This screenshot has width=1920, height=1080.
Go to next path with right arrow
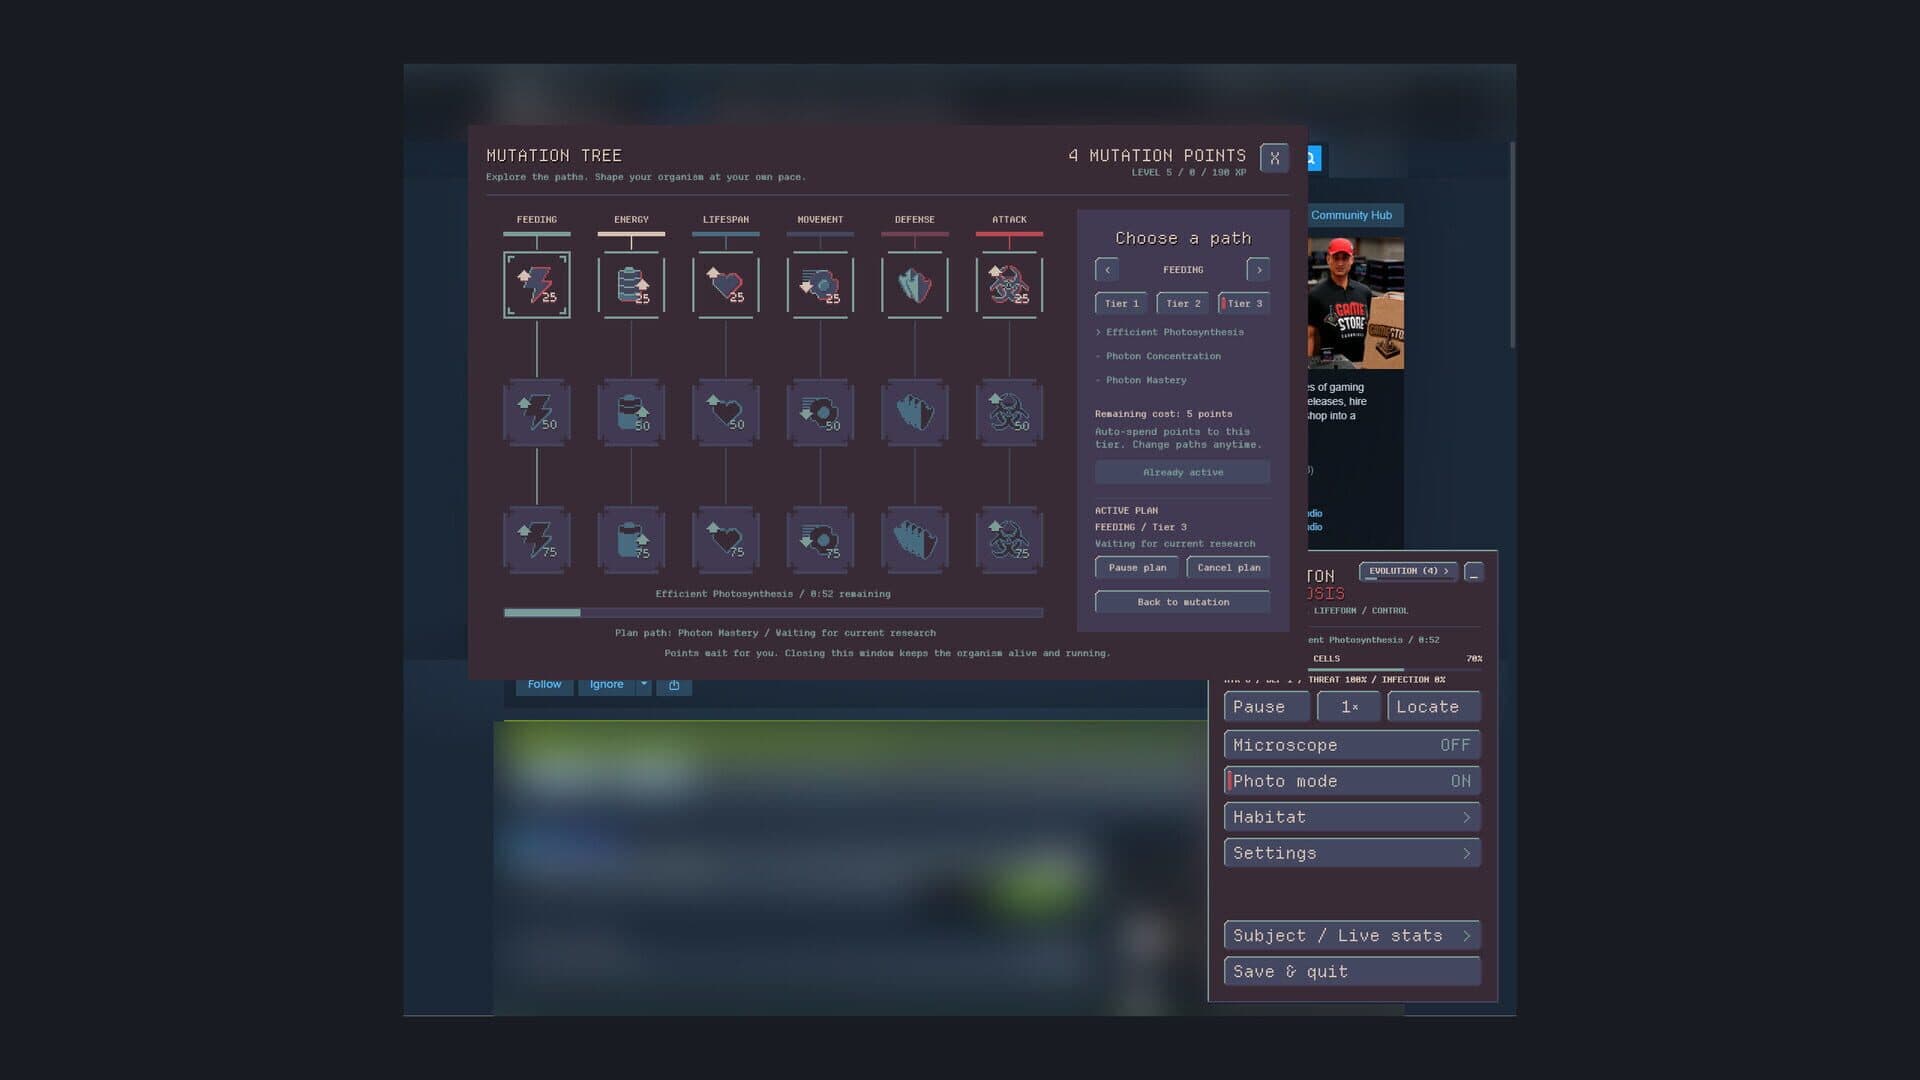coord(1259,270)
